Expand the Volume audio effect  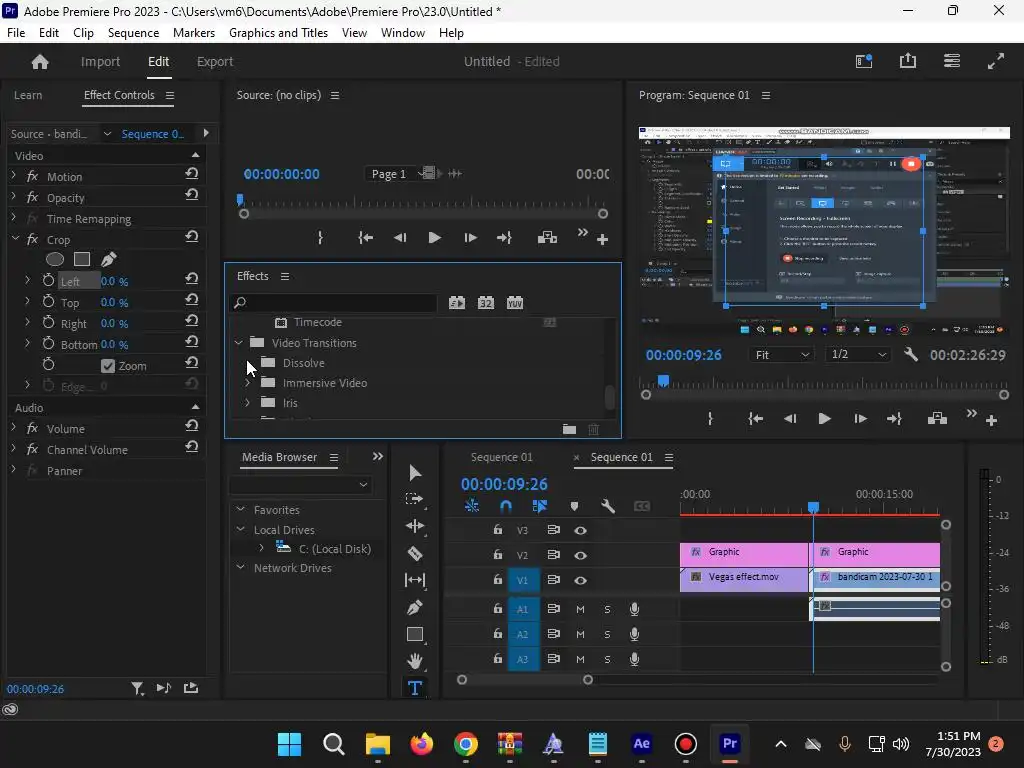pos(14,428)
